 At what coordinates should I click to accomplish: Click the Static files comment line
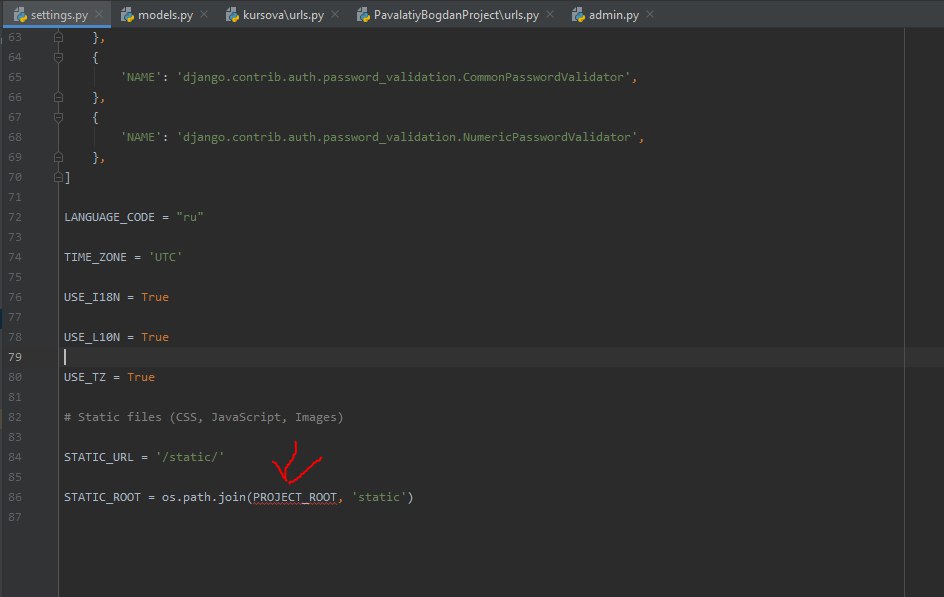coord(203,417)
